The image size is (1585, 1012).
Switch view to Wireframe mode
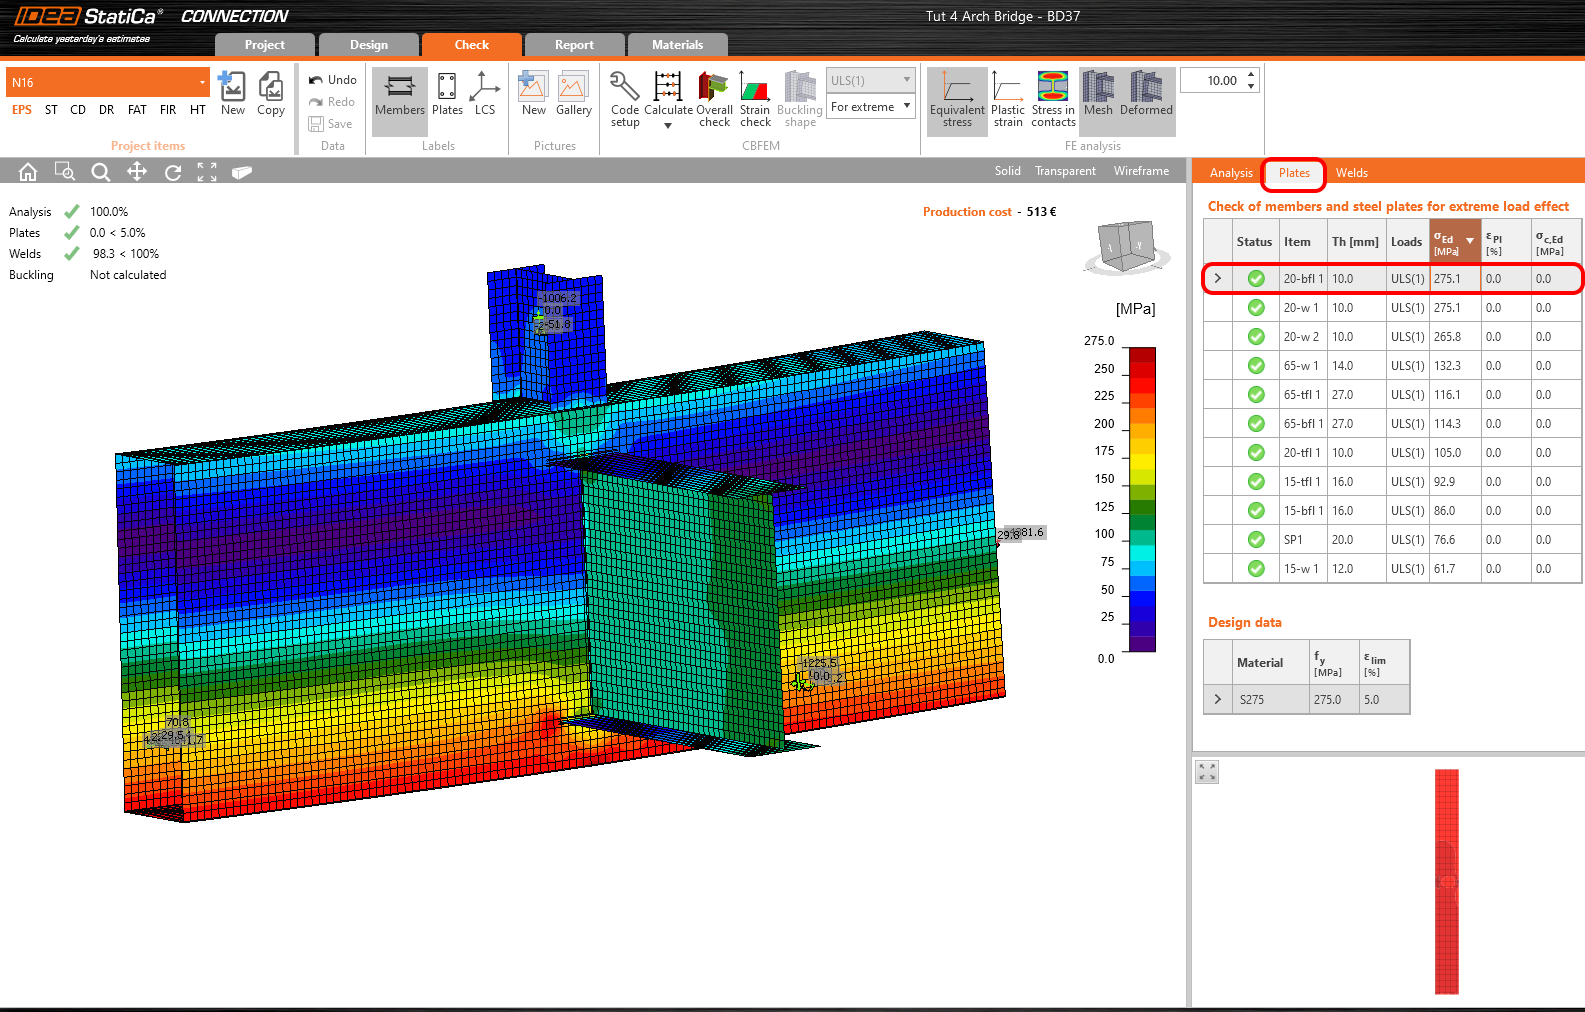point(1141,171)
